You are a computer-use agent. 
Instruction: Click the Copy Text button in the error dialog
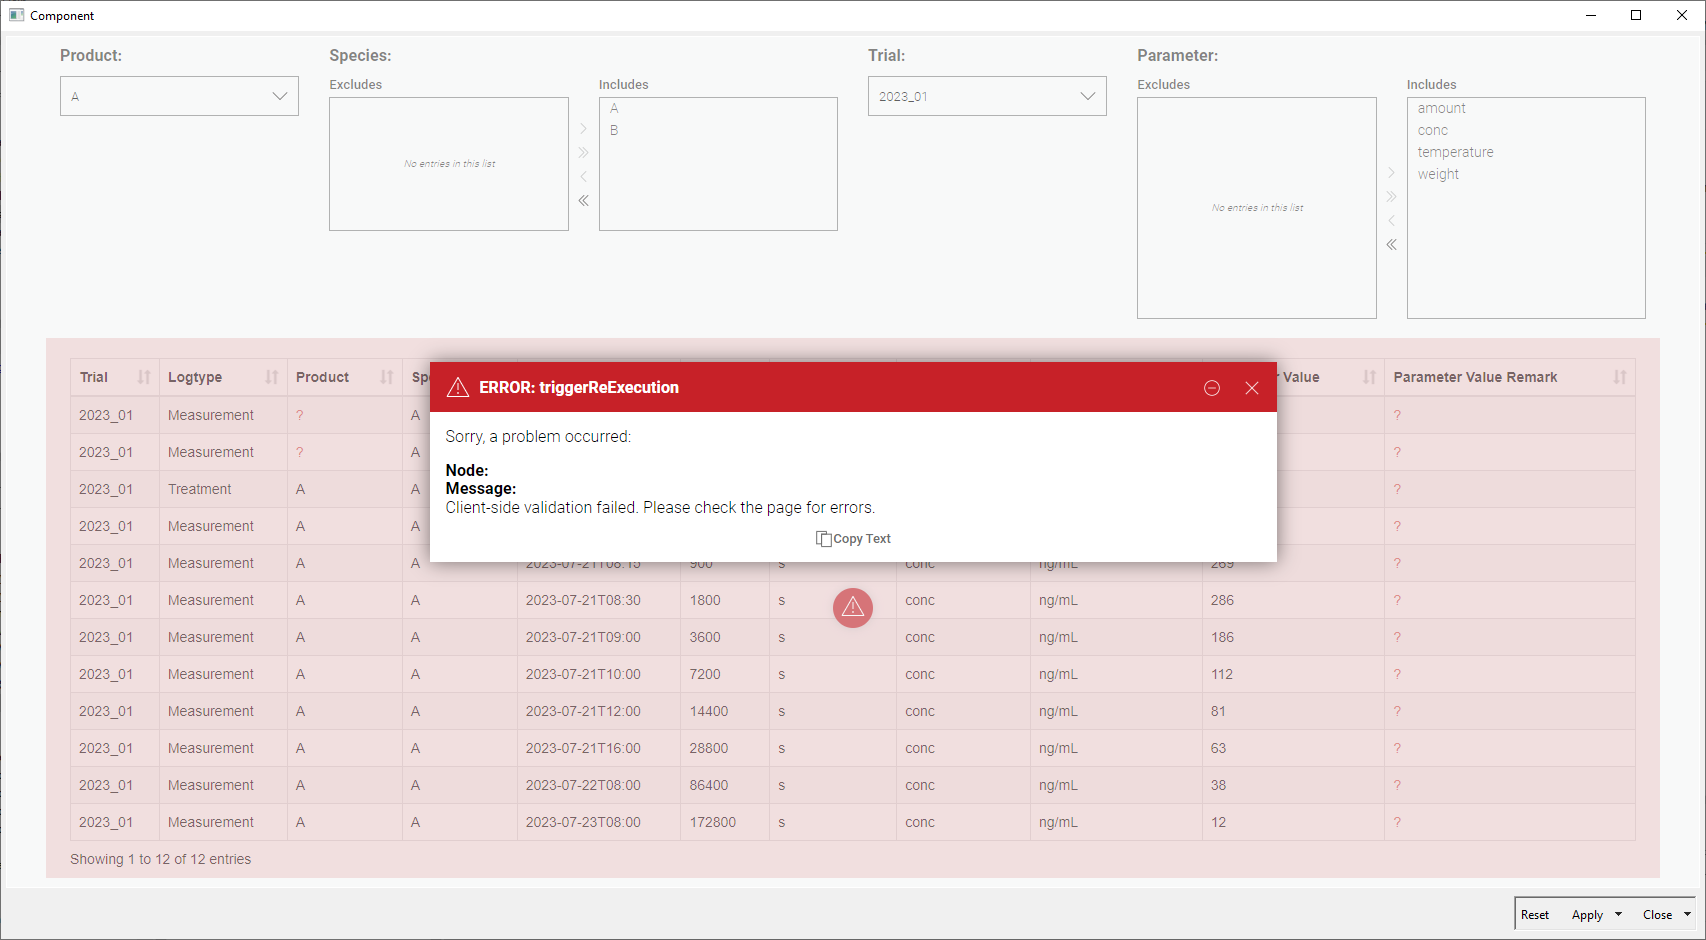click(853, 539)
